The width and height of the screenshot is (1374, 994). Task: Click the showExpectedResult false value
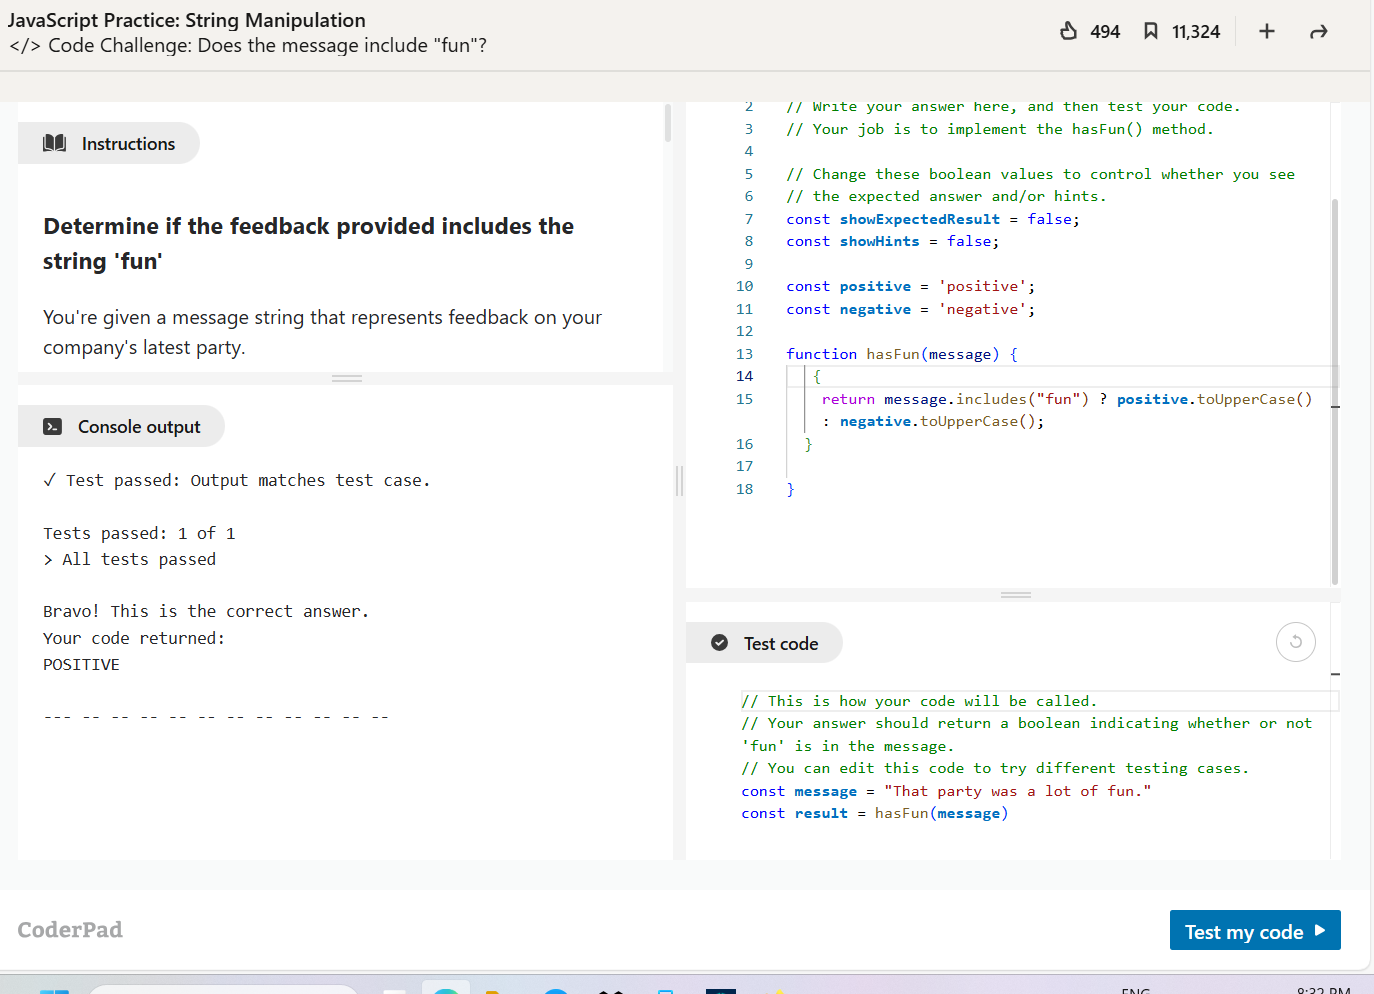coord(1048,219)
